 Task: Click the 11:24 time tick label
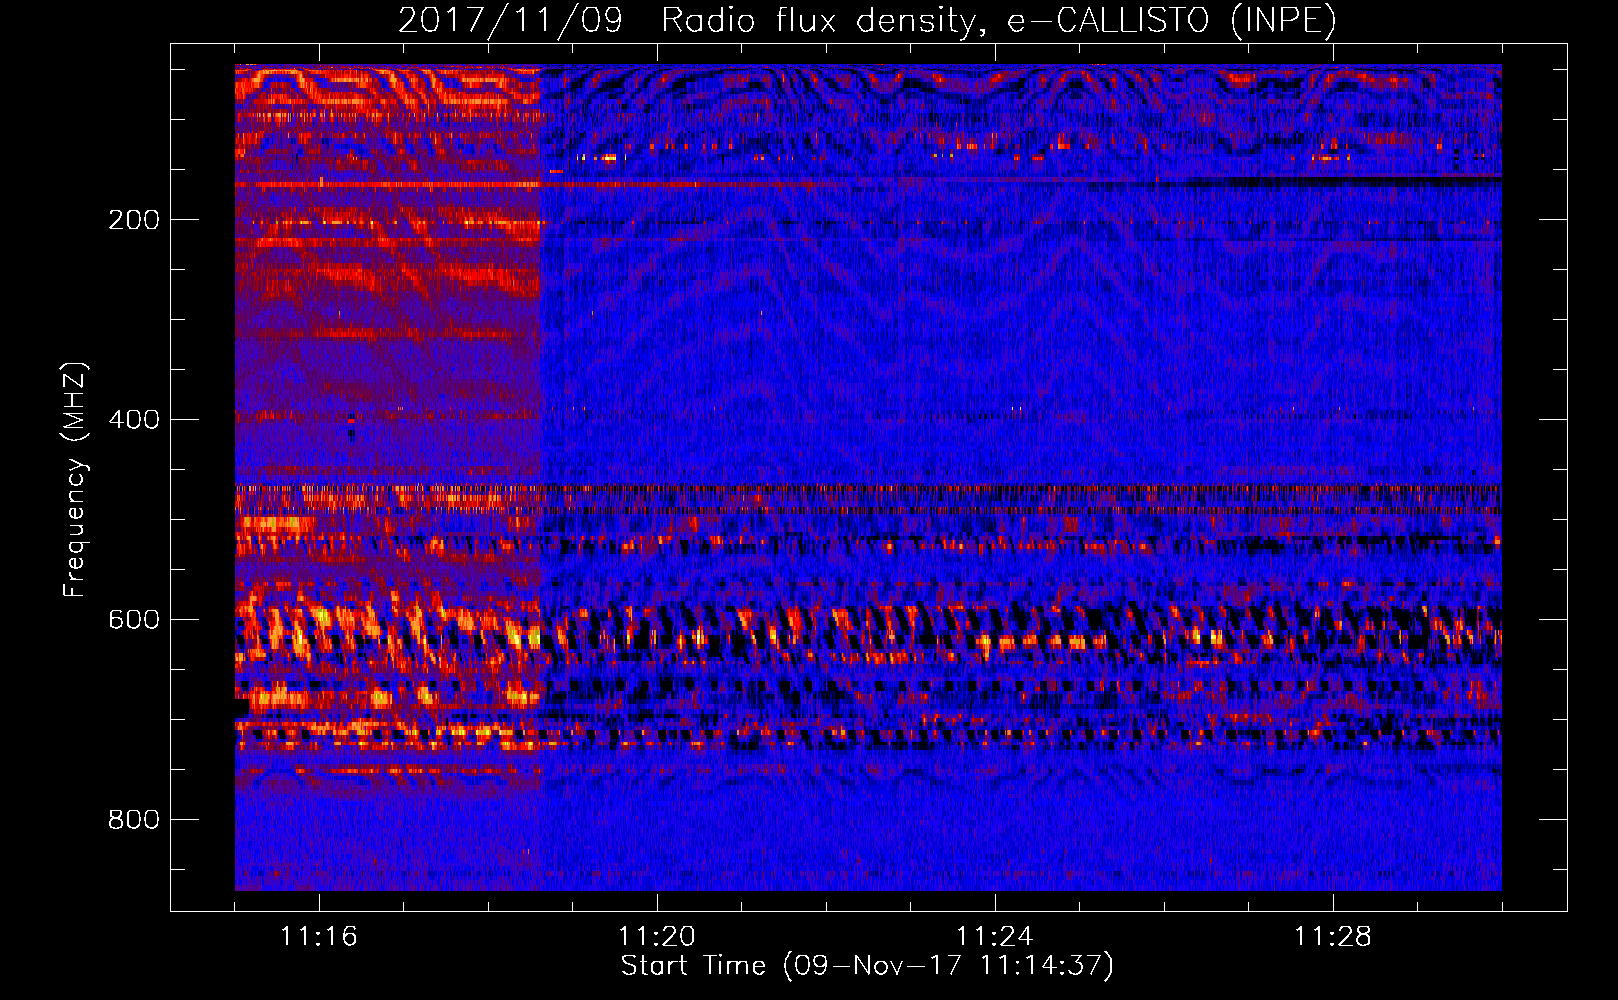[x=995, y=937]
